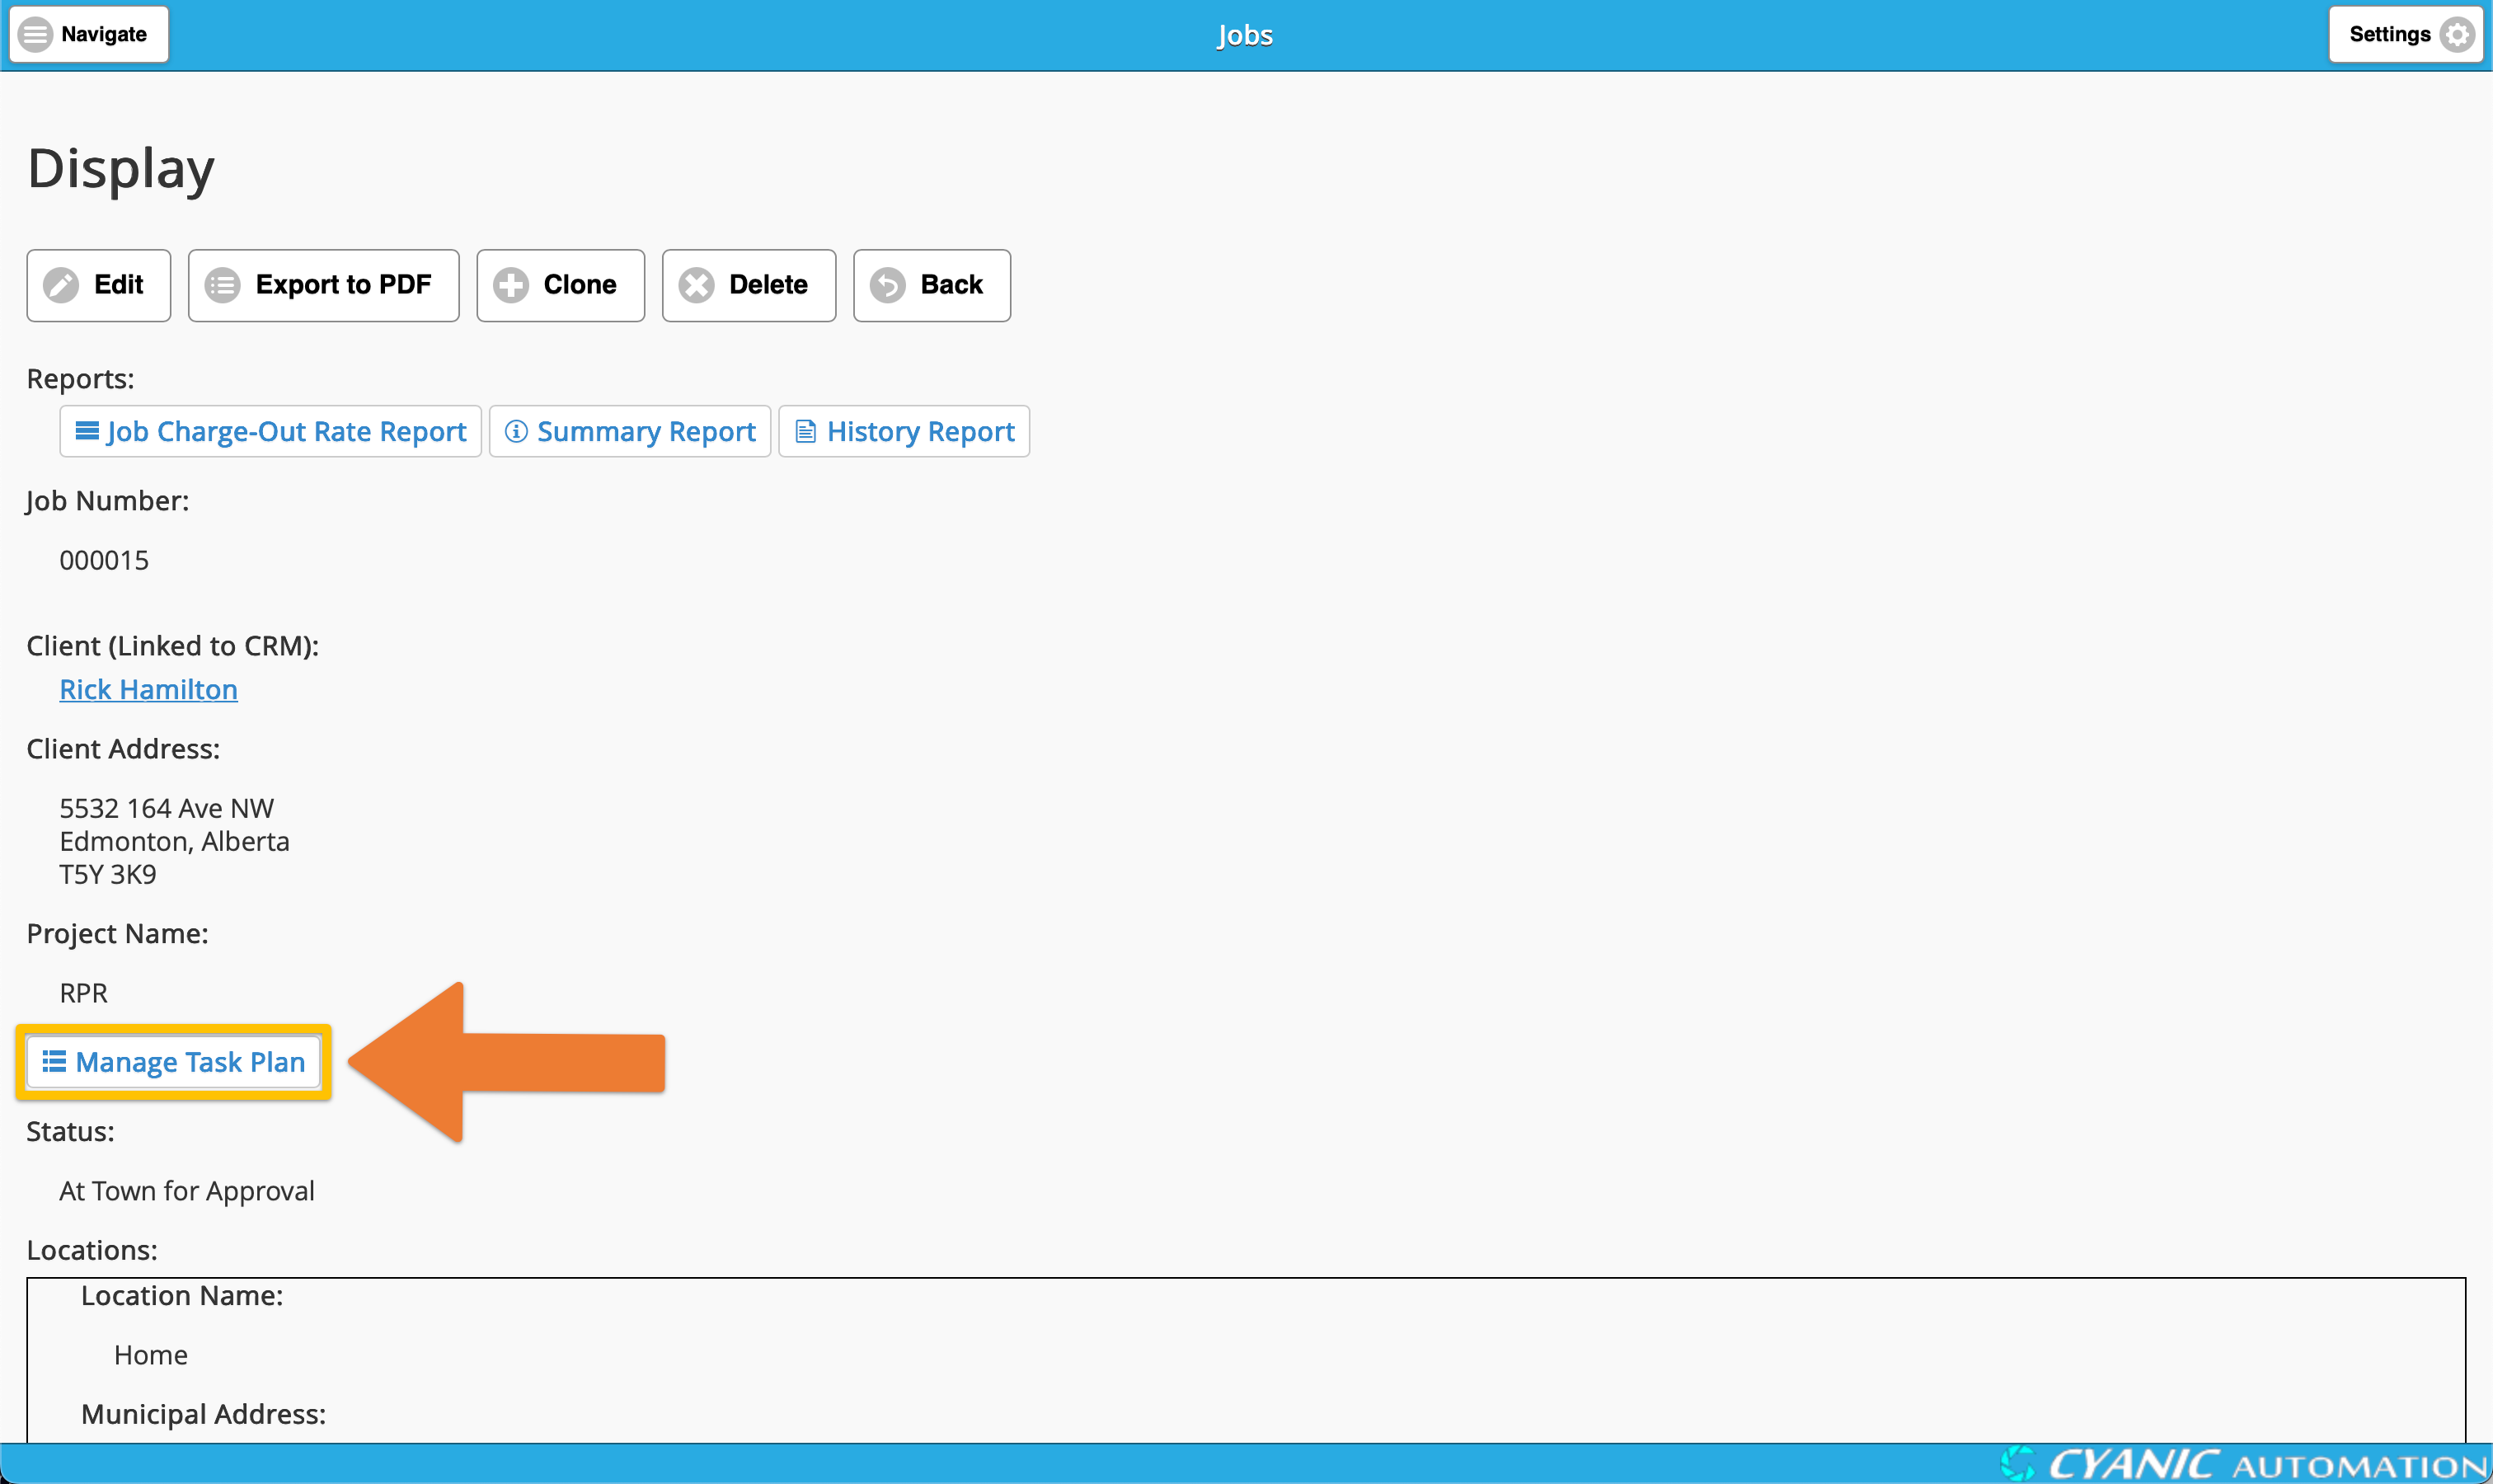Click the Settings gear icon

(x=2458, y=34)
